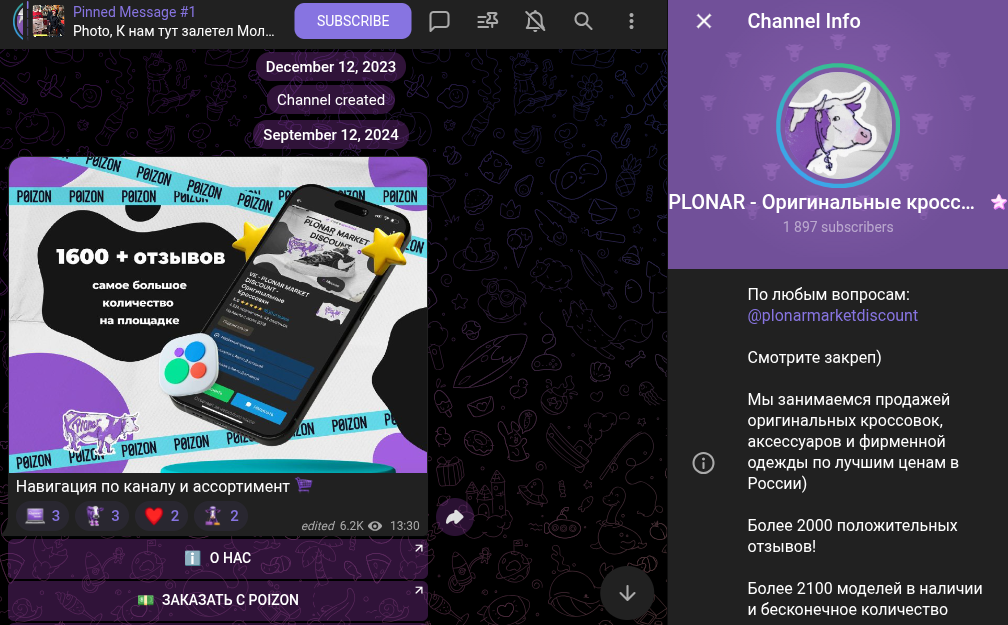The image size is (1008, 625).
Task: Open the @plonarmarketdiscount username link
Action: pos(832,316)
